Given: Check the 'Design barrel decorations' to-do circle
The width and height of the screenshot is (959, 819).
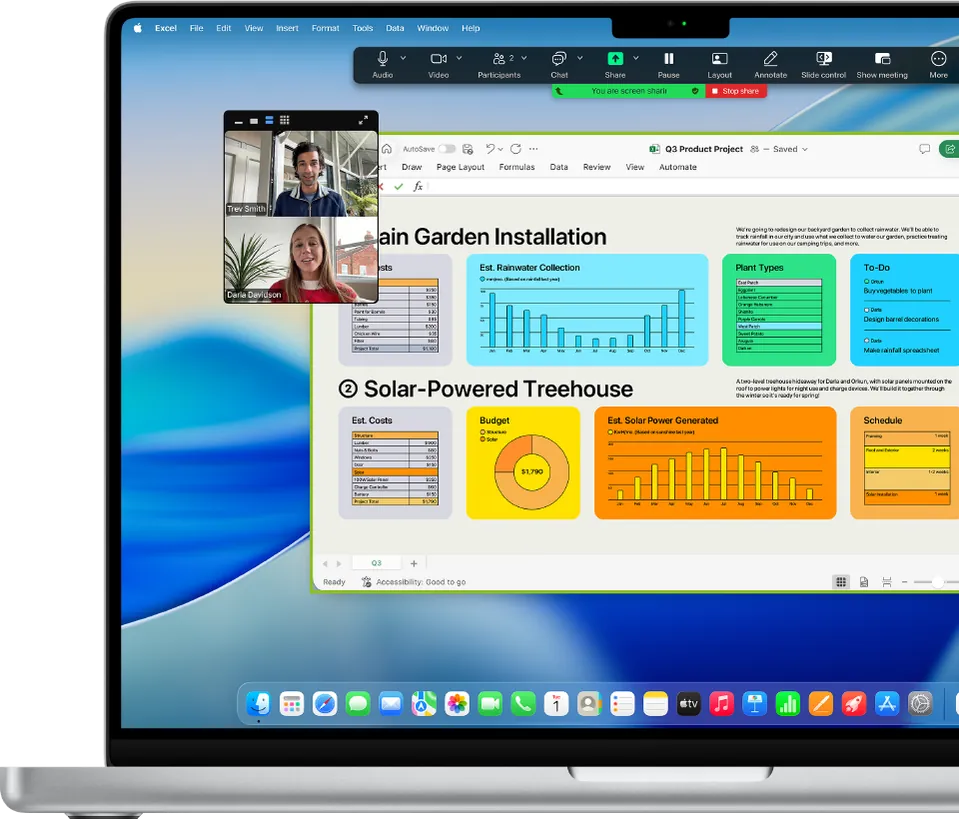Looking at the screenshot, I should pyautogui.click(x=867, y=310).
